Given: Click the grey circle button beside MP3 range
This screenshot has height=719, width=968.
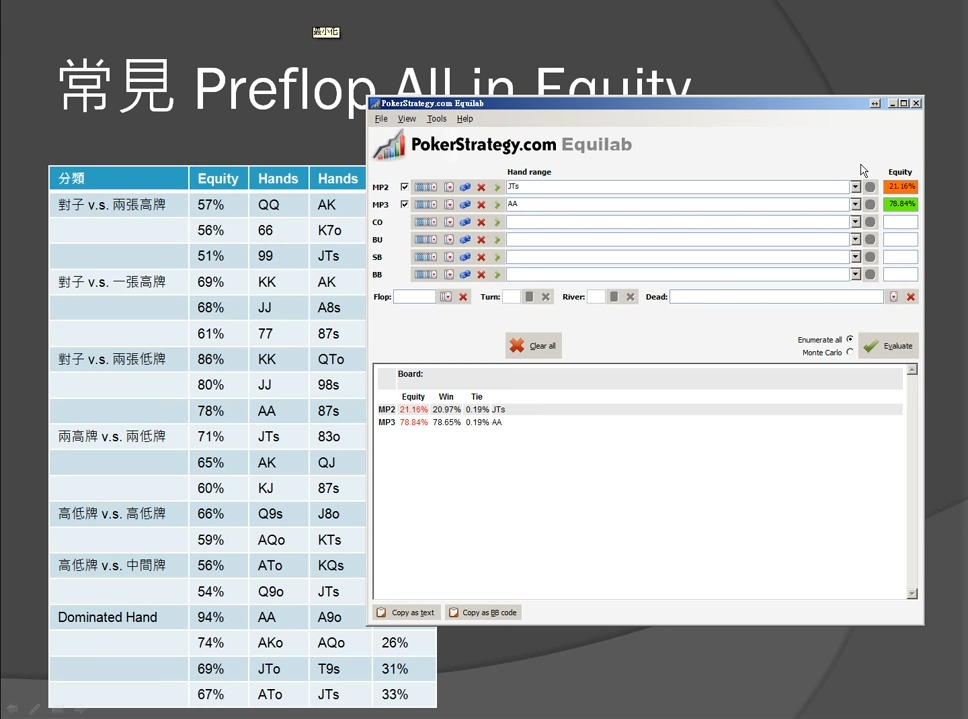Looking at the screenshot, I should (x=870, y=204).
